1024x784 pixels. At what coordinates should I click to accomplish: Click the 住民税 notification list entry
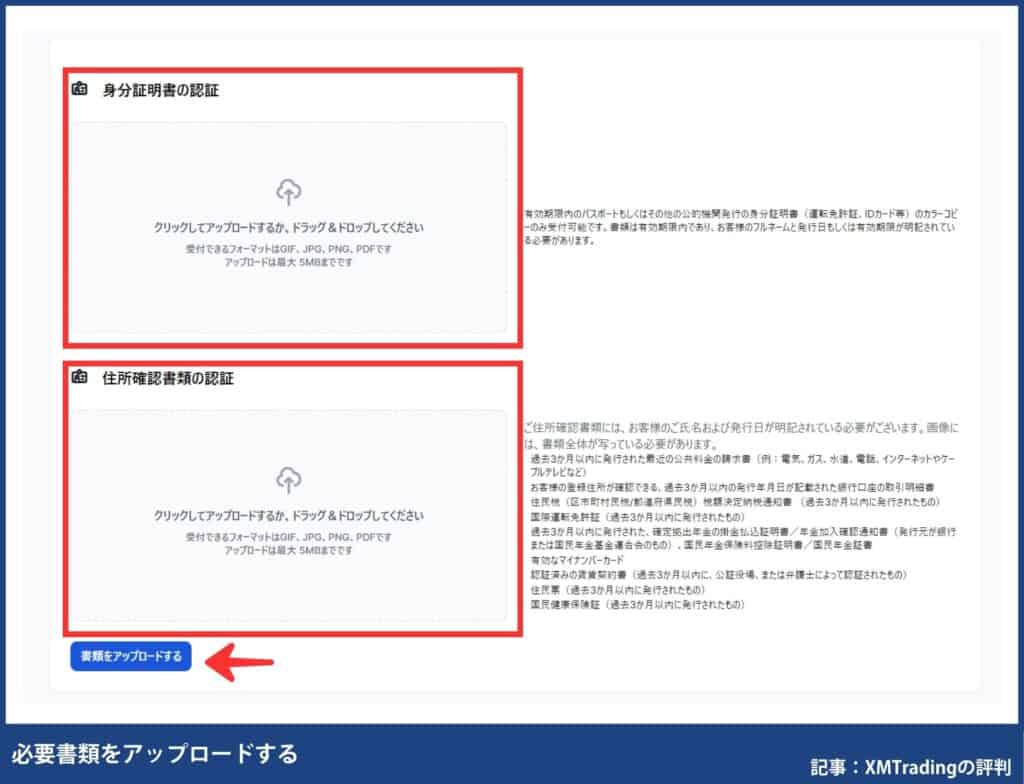point(735,502)
